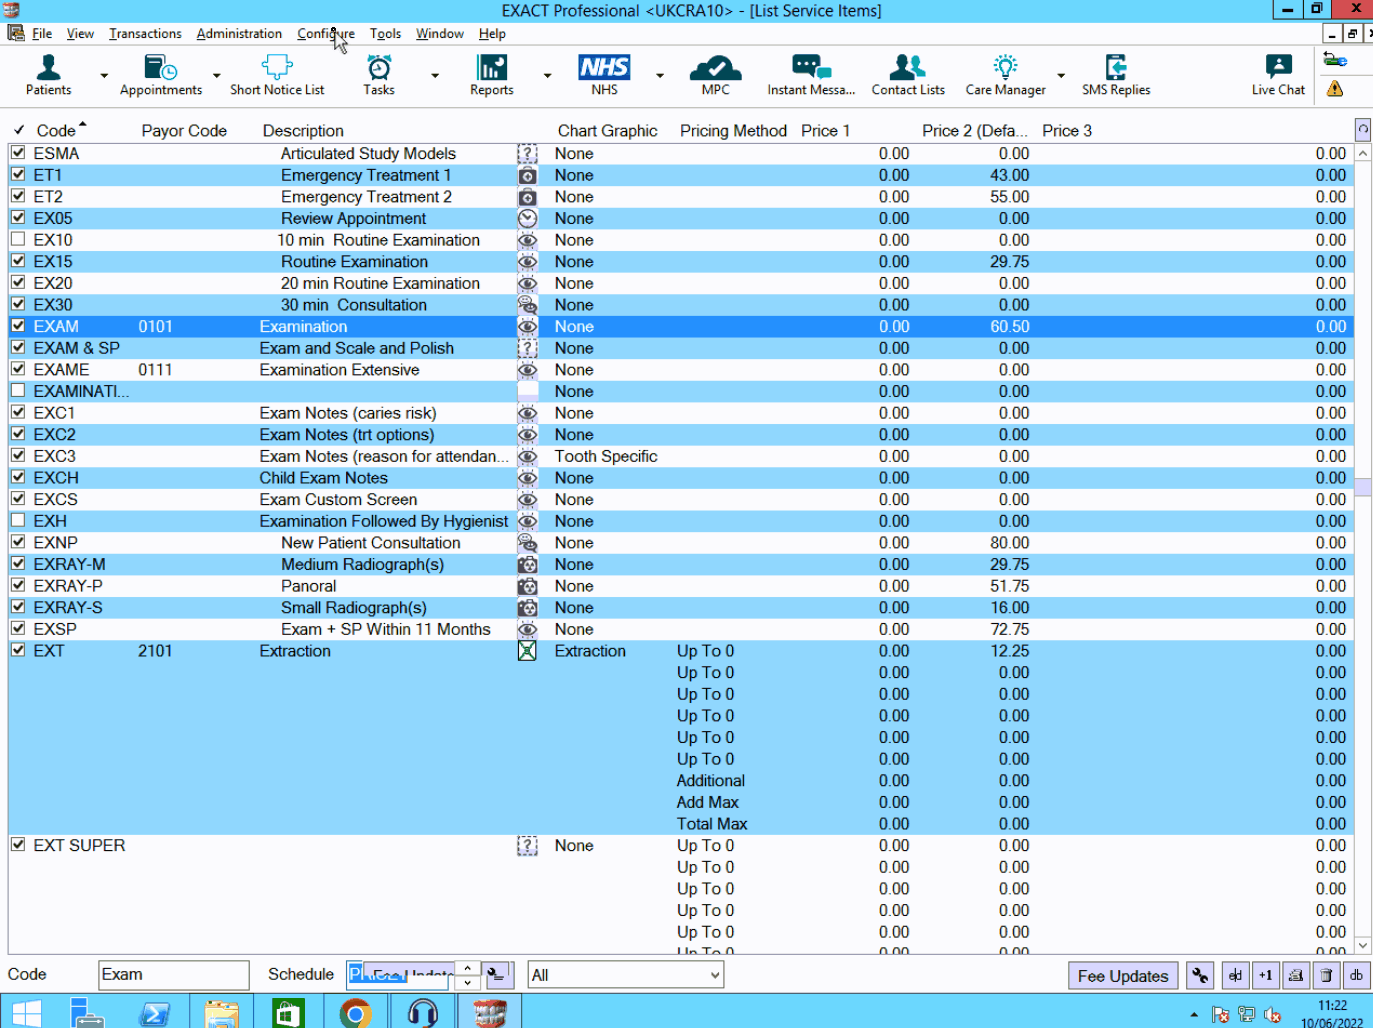Open the NHS module
The image size is (1373, 1028).
pyautogui.click(x=604, y=75)
